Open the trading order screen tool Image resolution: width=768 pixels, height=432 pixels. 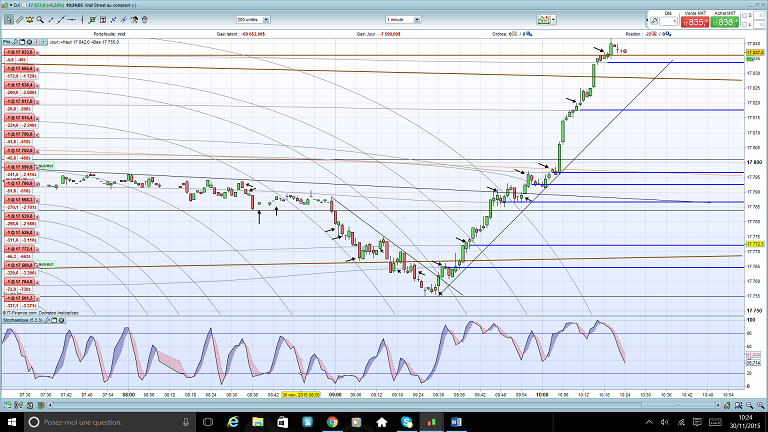92,20
